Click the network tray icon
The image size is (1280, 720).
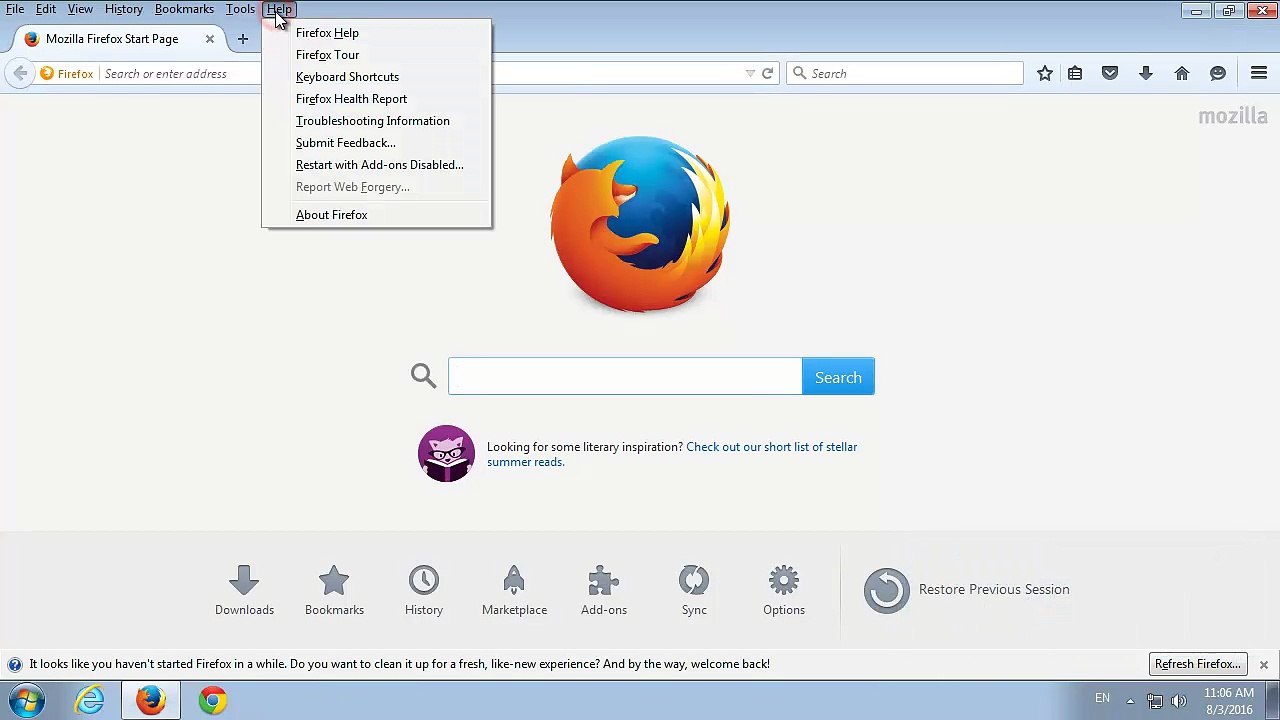click(x=1155, y=701)
